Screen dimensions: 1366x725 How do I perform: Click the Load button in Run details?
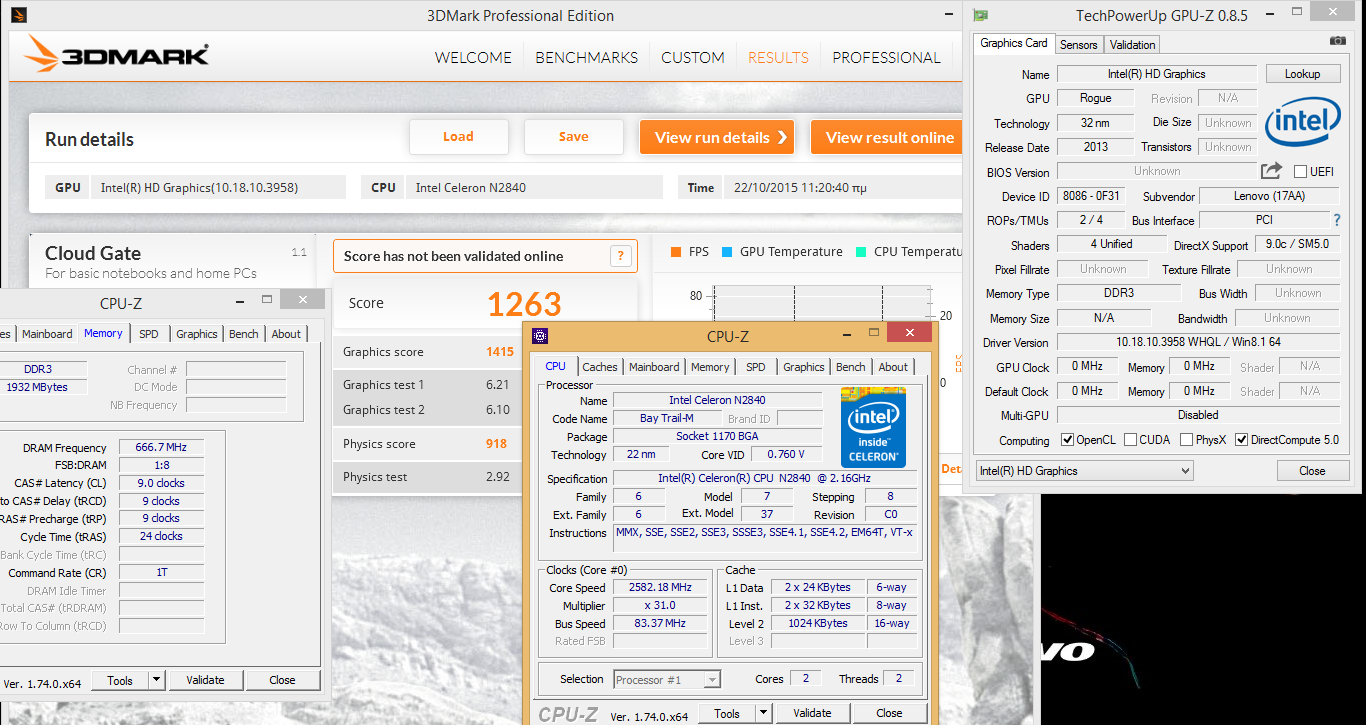[458, 137]
